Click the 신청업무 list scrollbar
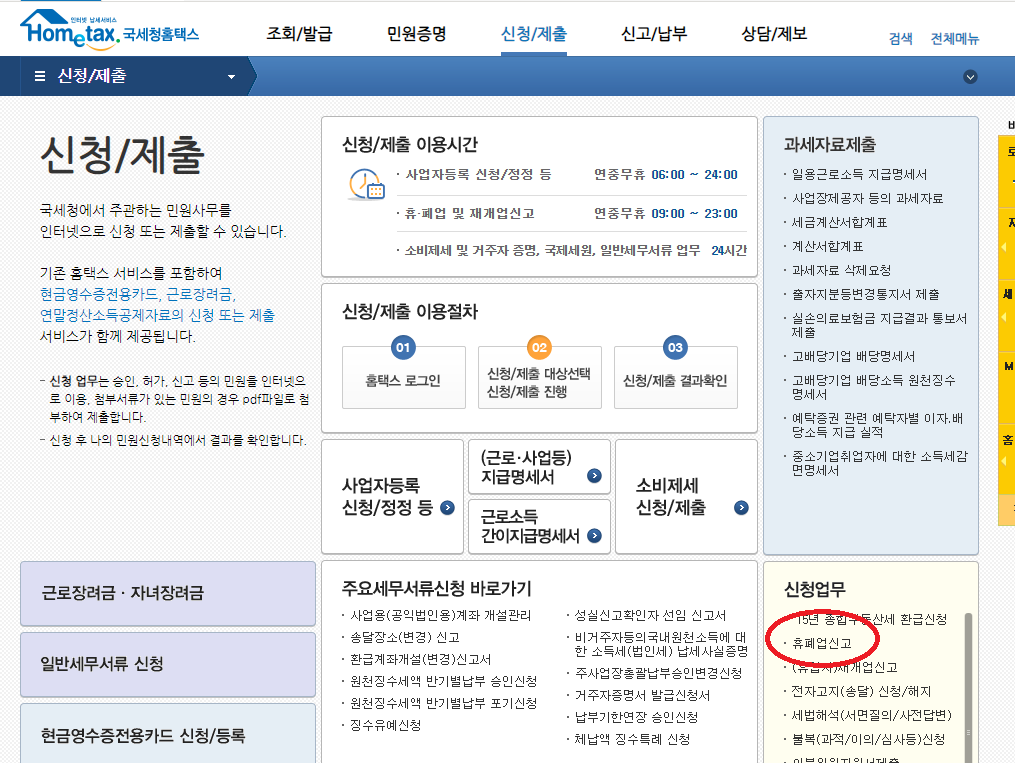The height and width of the screenshot is (763, 1015). (x=968, y=687)
